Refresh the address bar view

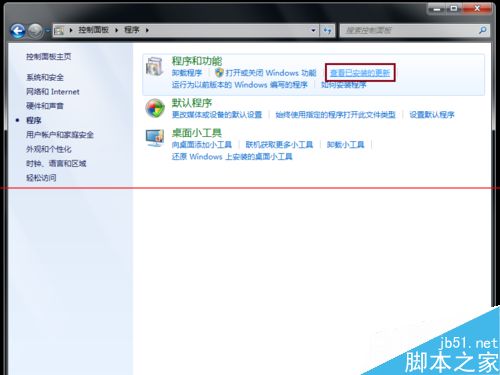[327, 31]
